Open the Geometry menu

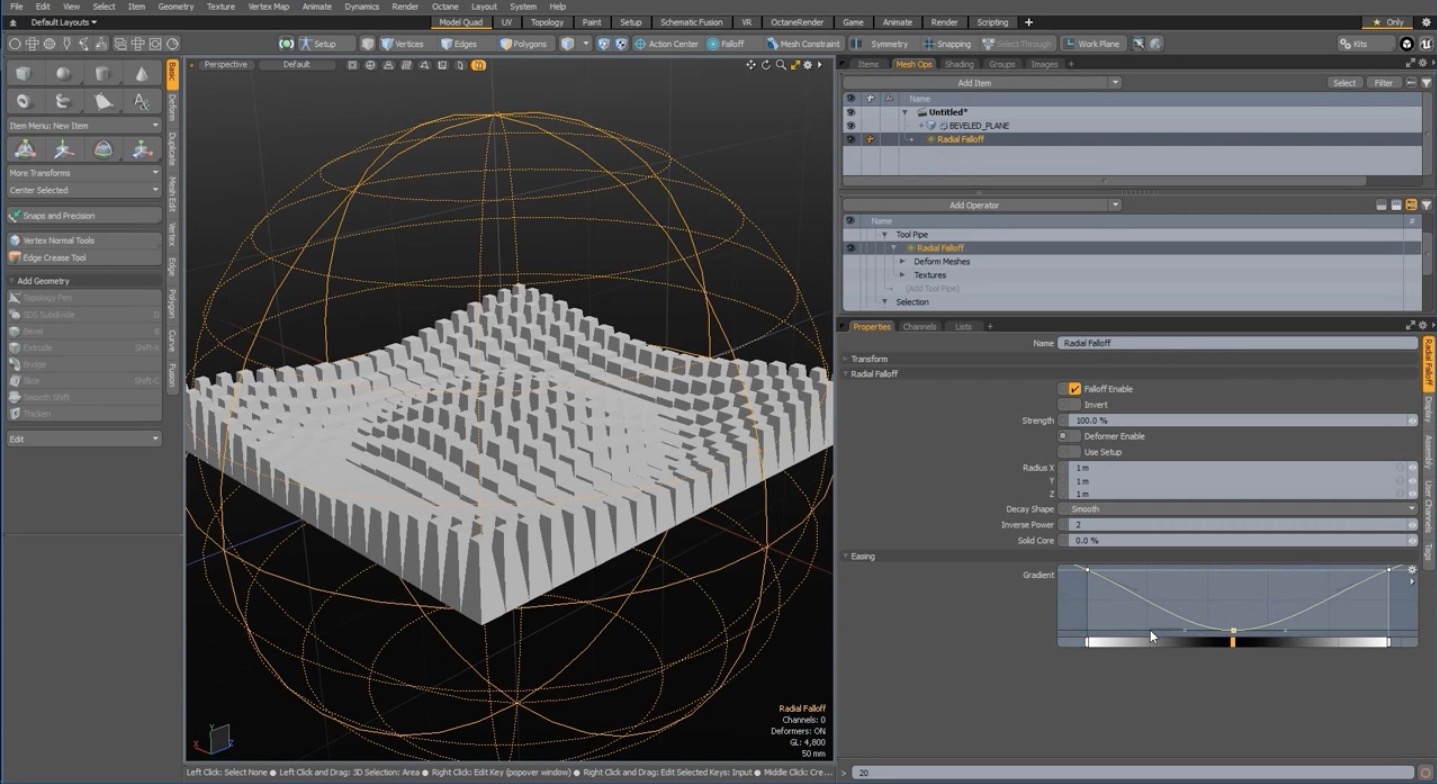(x=176, y=7)
